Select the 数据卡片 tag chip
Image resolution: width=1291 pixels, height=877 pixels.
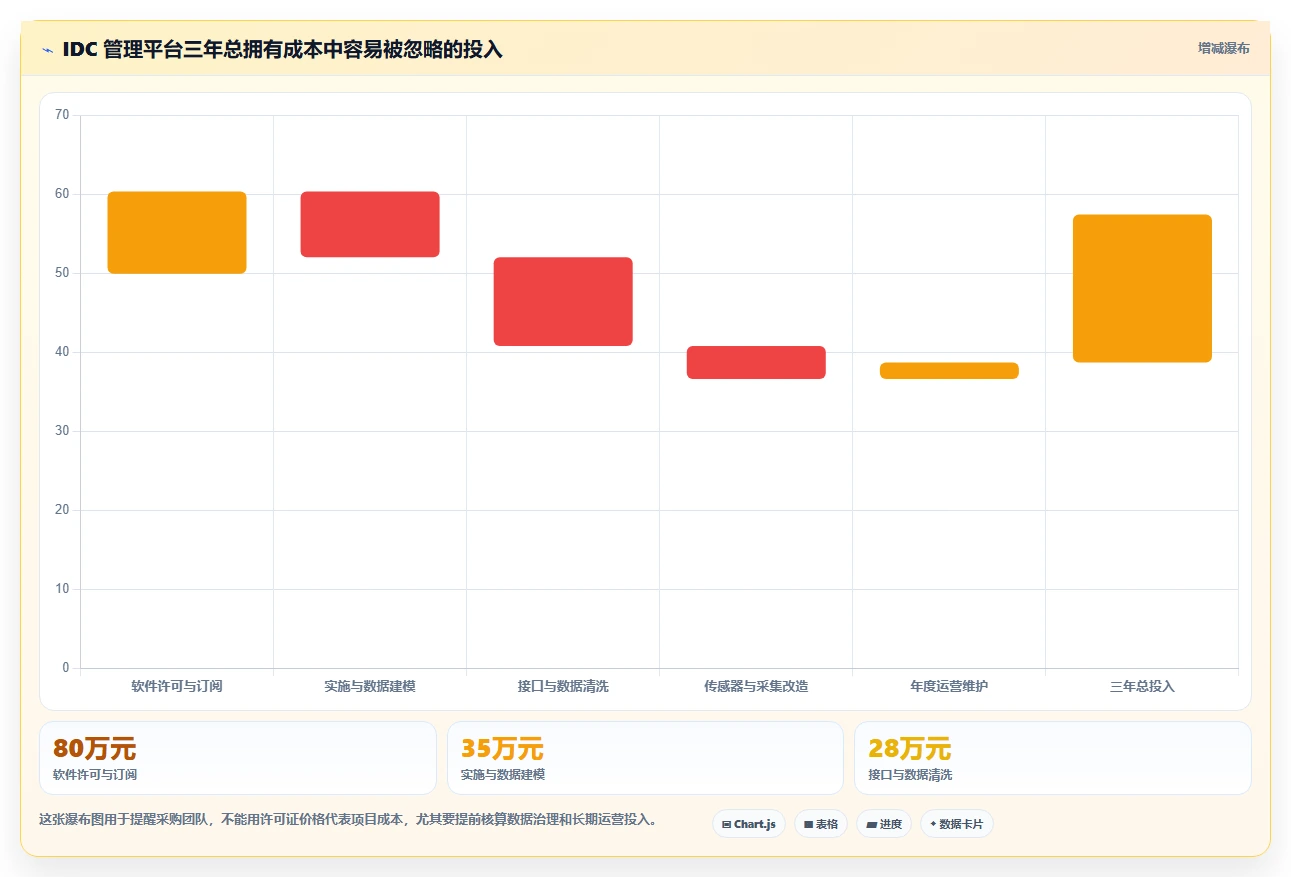[957, 824]
